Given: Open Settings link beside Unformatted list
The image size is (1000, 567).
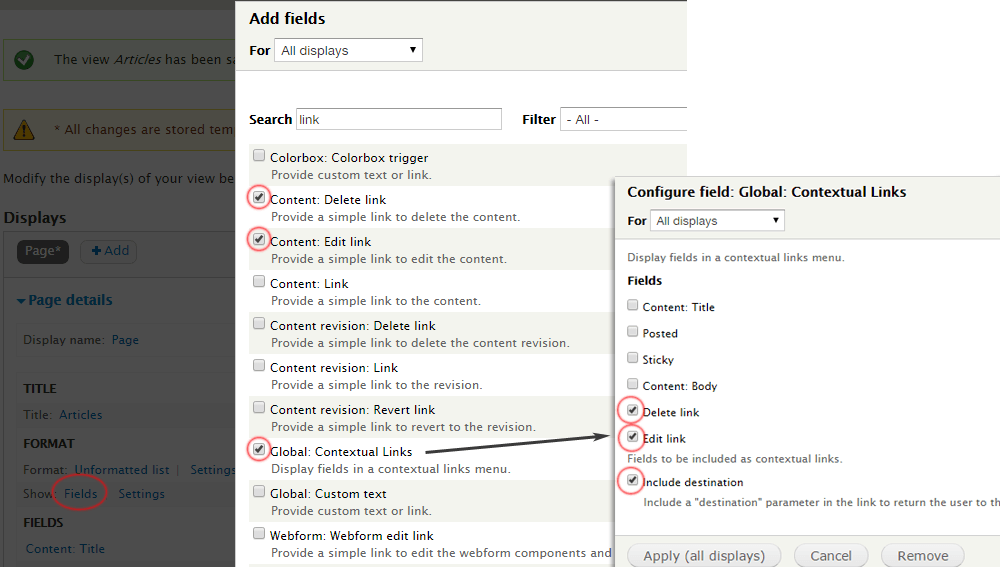Looking at the screenshot, I should (212, 470).
